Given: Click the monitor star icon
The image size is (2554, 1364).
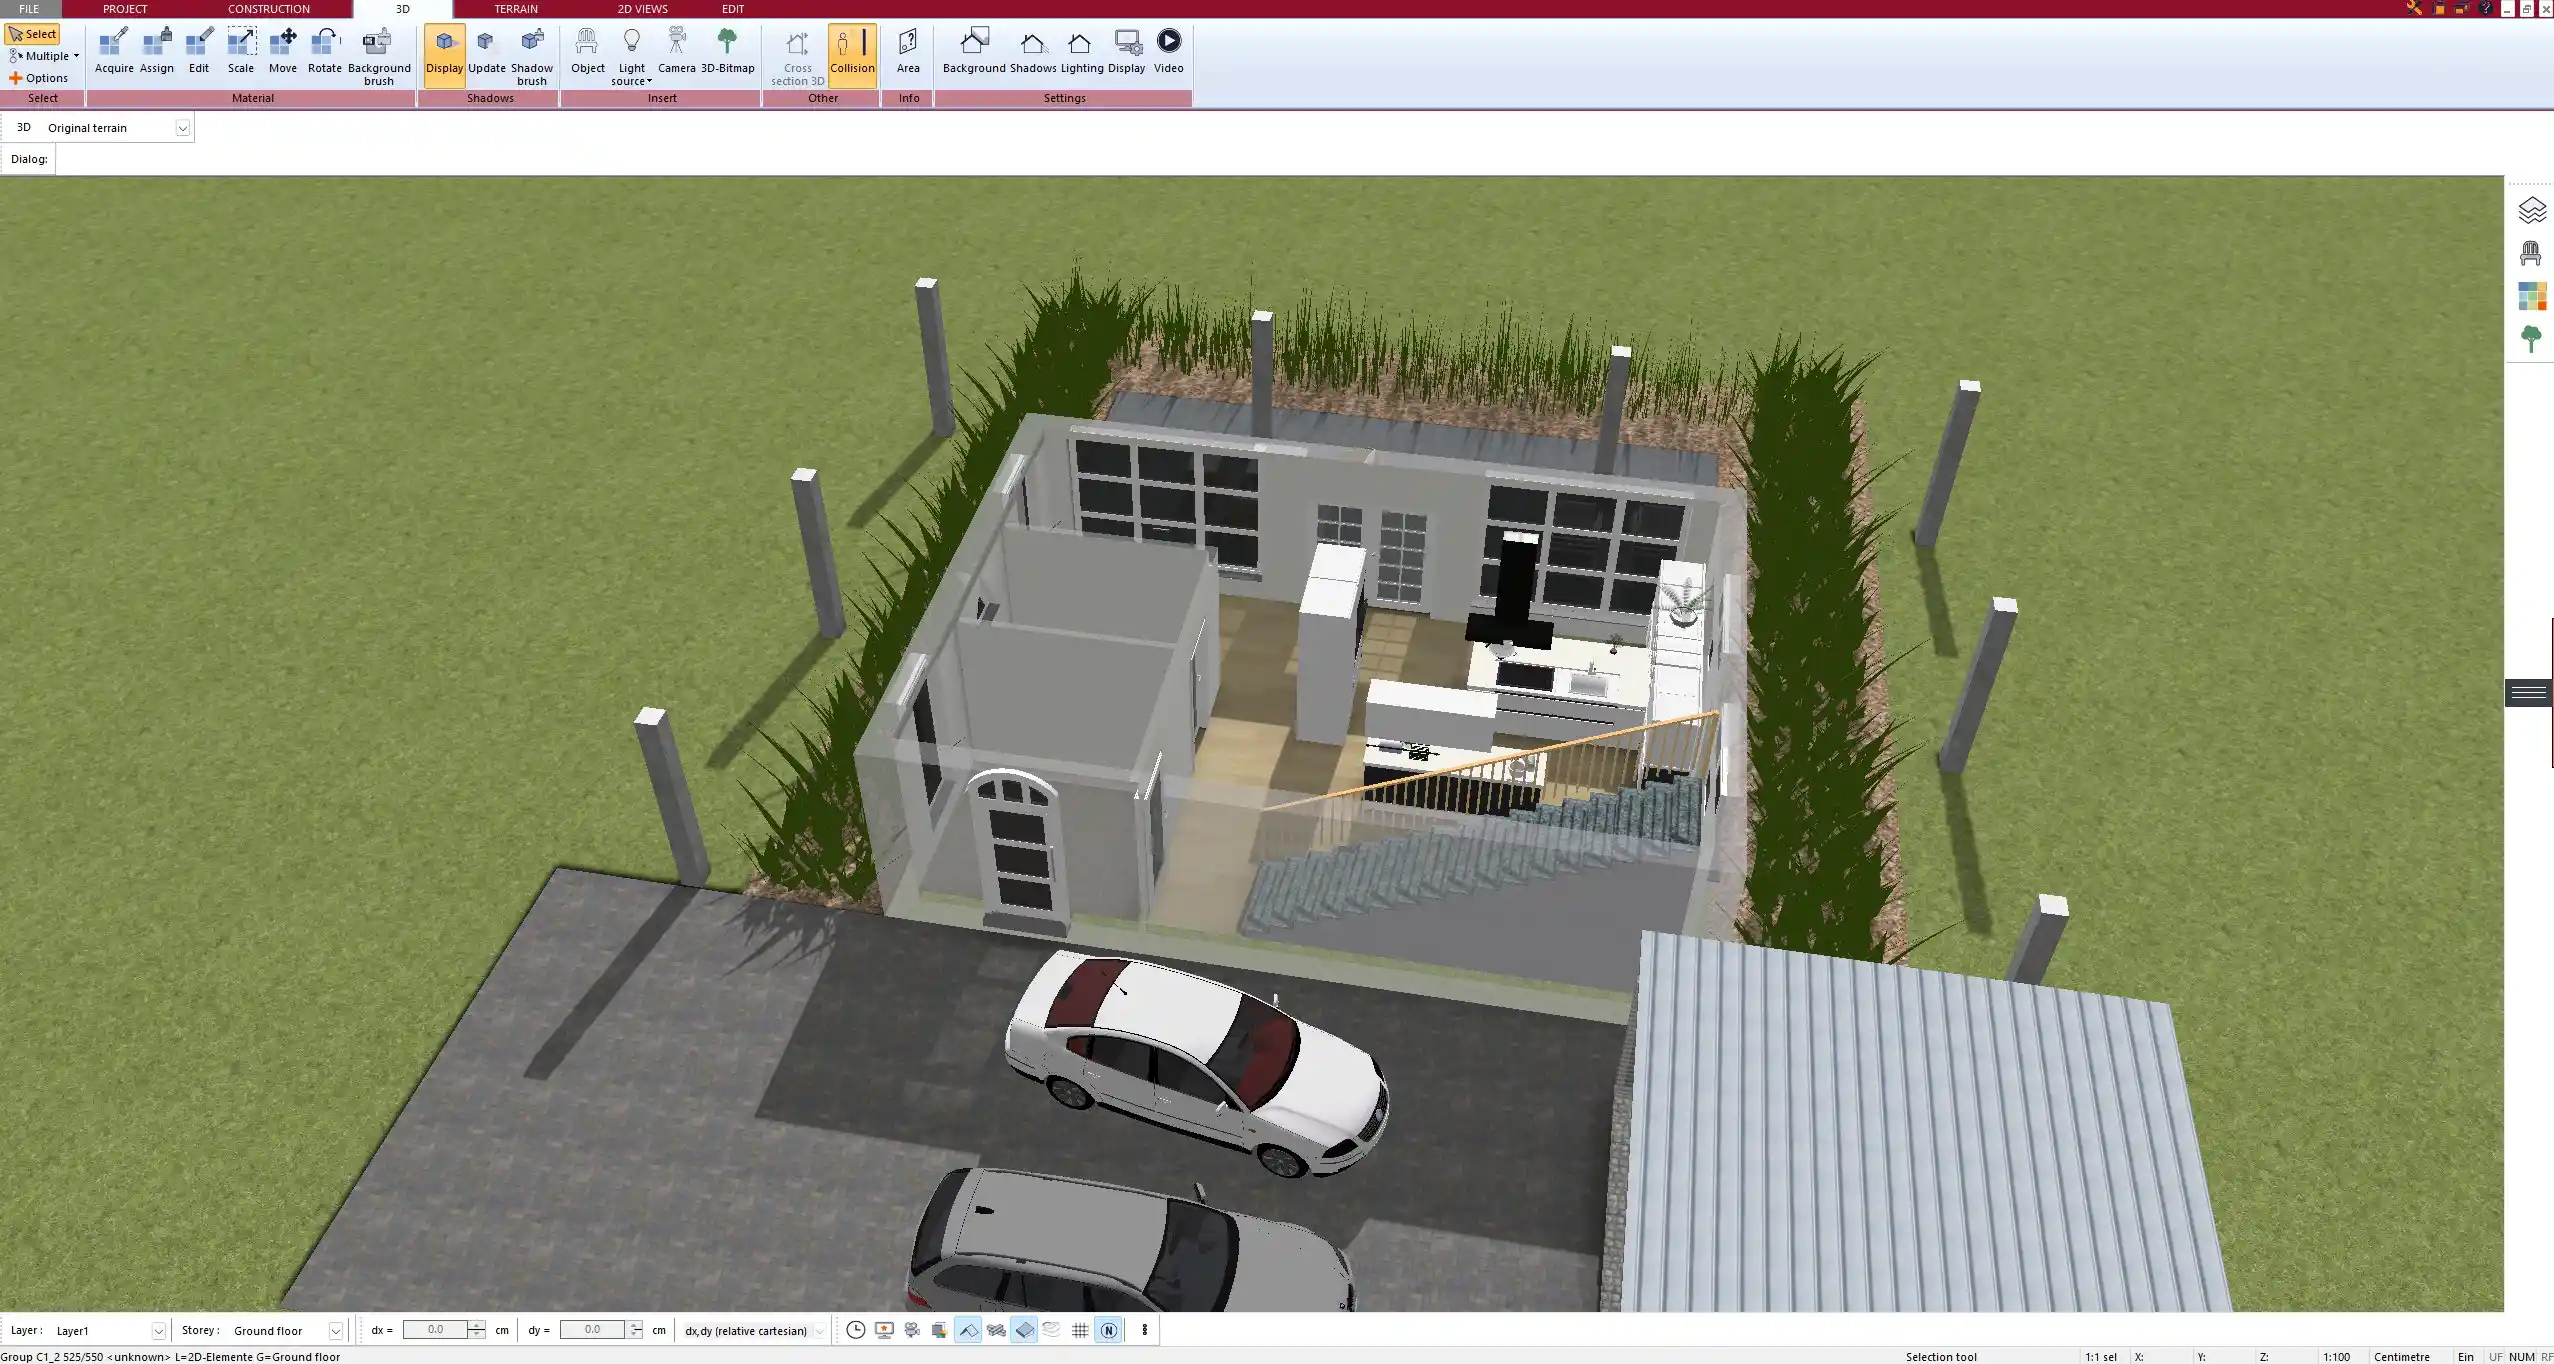Looking at the screenshot, I should [884, 1330].
